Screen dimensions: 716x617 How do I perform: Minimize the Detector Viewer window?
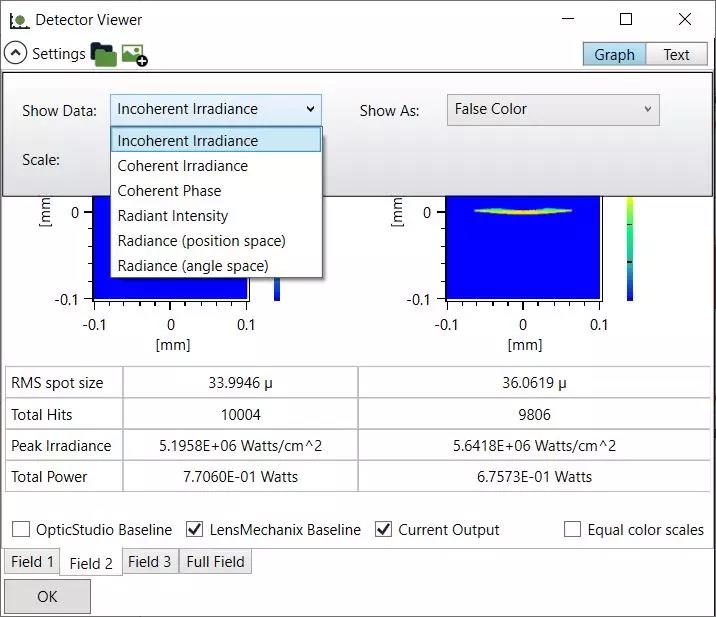(x=568, y=19)
